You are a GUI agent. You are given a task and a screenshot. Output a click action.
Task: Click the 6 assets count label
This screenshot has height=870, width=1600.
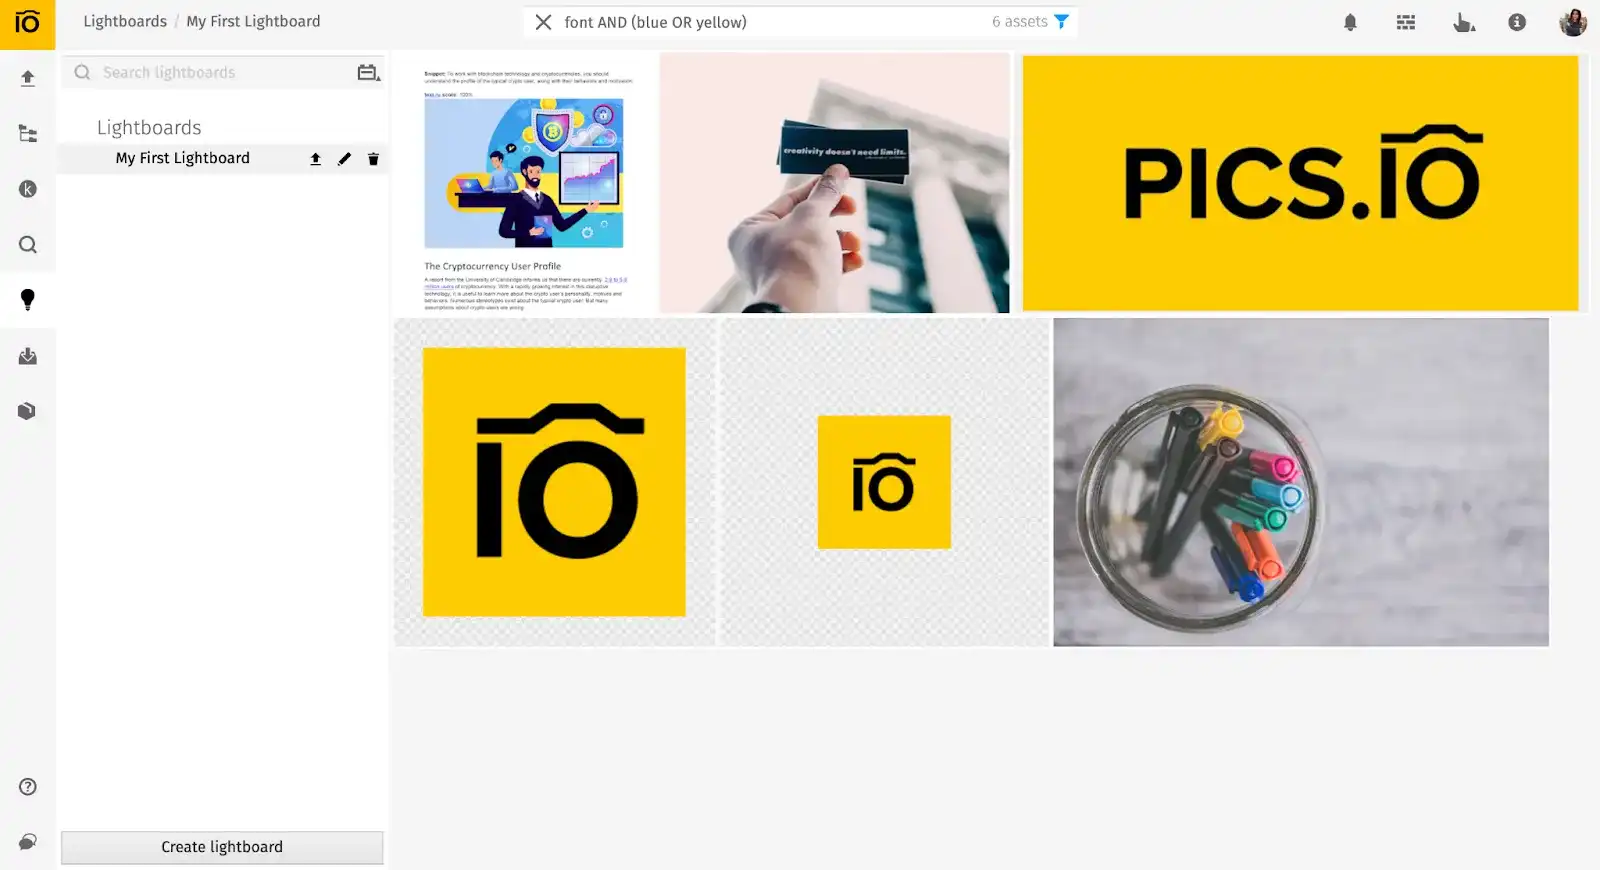click(x=1019, y=22)
